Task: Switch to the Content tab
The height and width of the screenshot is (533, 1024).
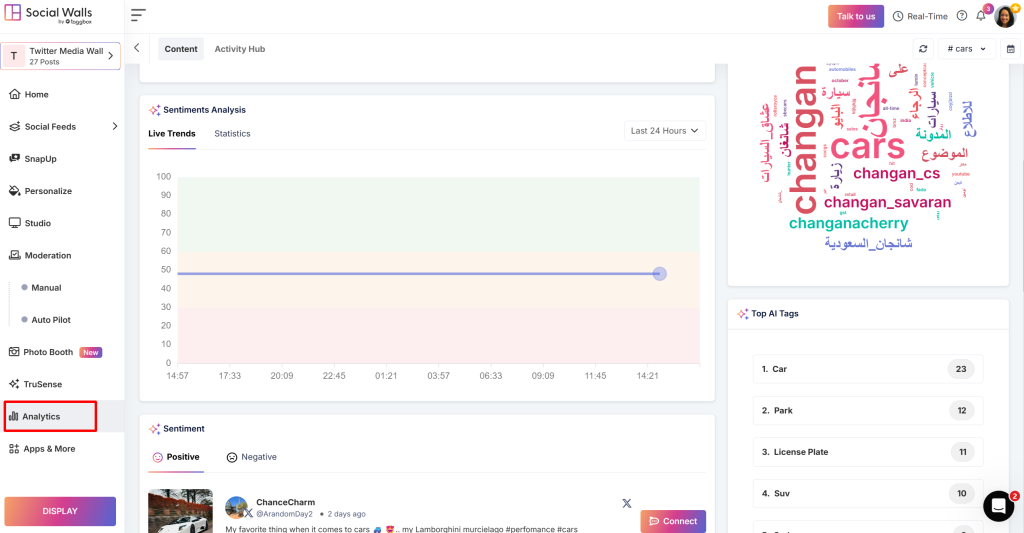Action: pos(181,49)
